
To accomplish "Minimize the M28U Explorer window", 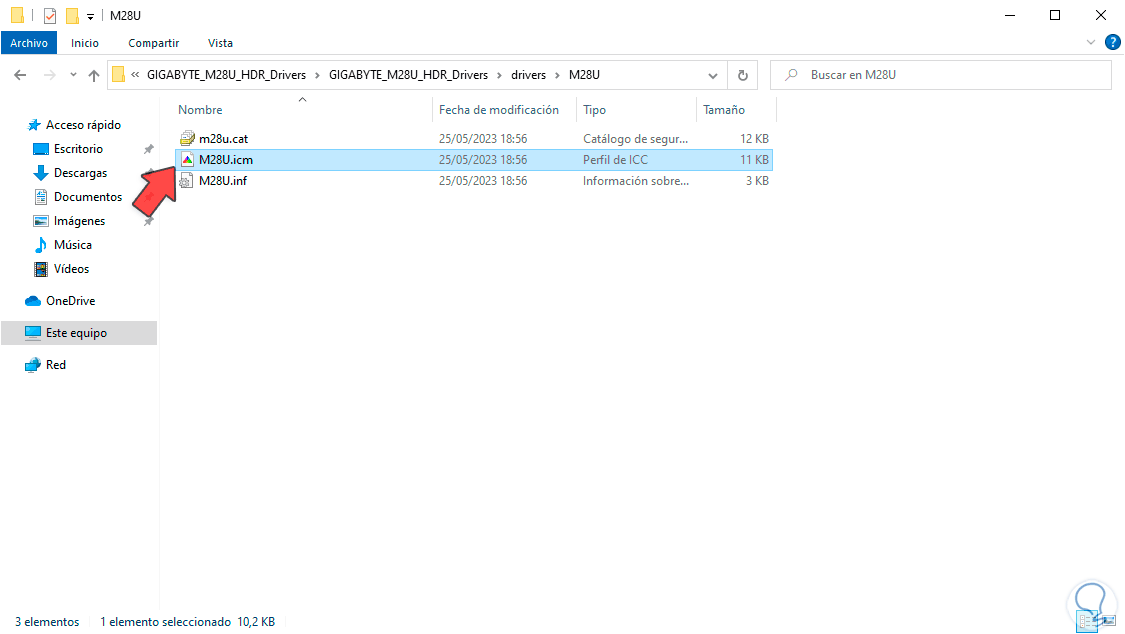I will [1010, 15].
